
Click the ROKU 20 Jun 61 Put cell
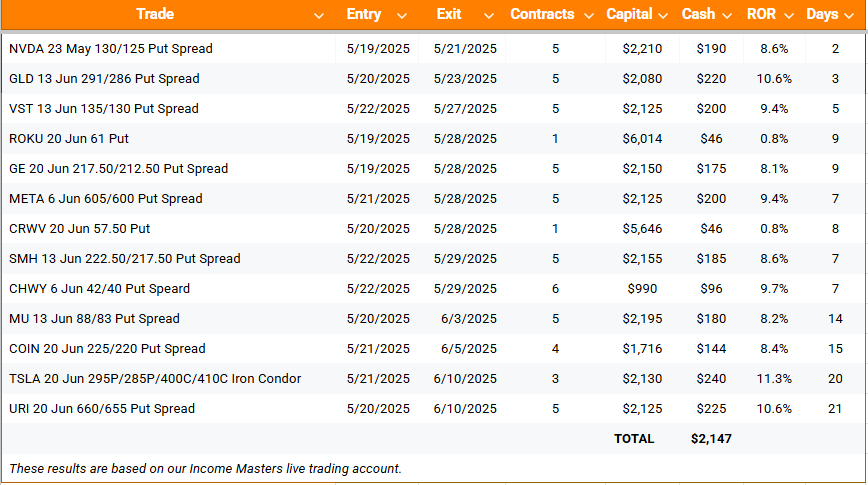point(168,138)
